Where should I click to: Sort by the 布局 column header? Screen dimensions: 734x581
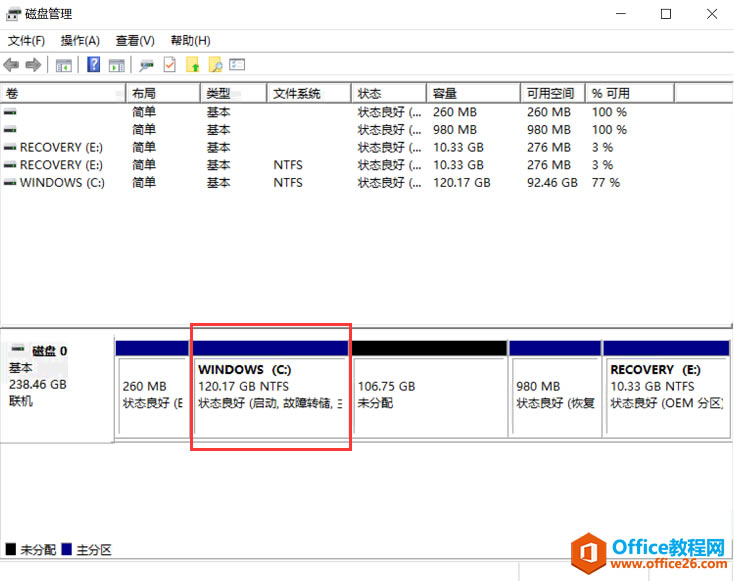(x=163, y=94)
